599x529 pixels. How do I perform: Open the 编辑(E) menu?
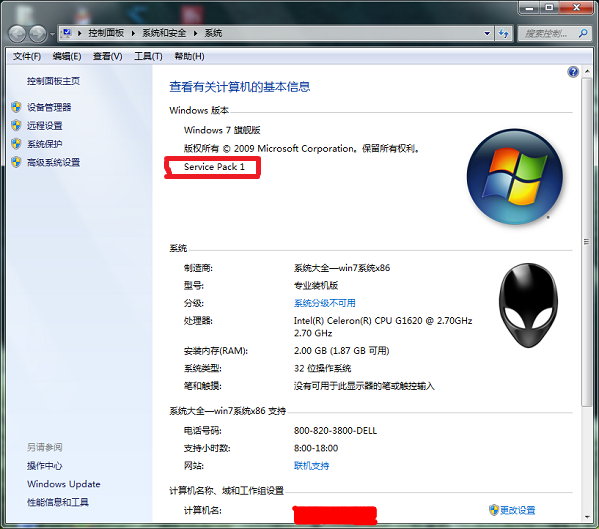point(67,57)
